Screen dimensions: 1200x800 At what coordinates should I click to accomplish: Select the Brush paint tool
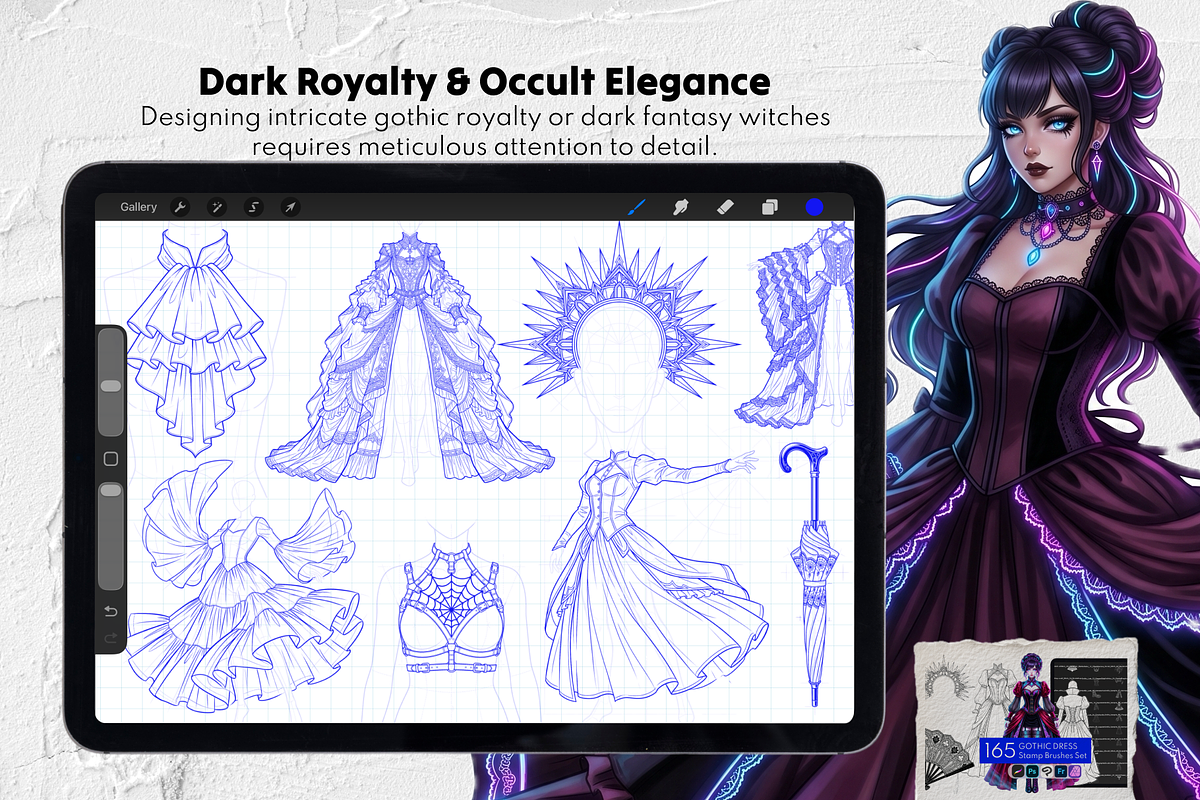pyautogui.click(x=637, y=207)
